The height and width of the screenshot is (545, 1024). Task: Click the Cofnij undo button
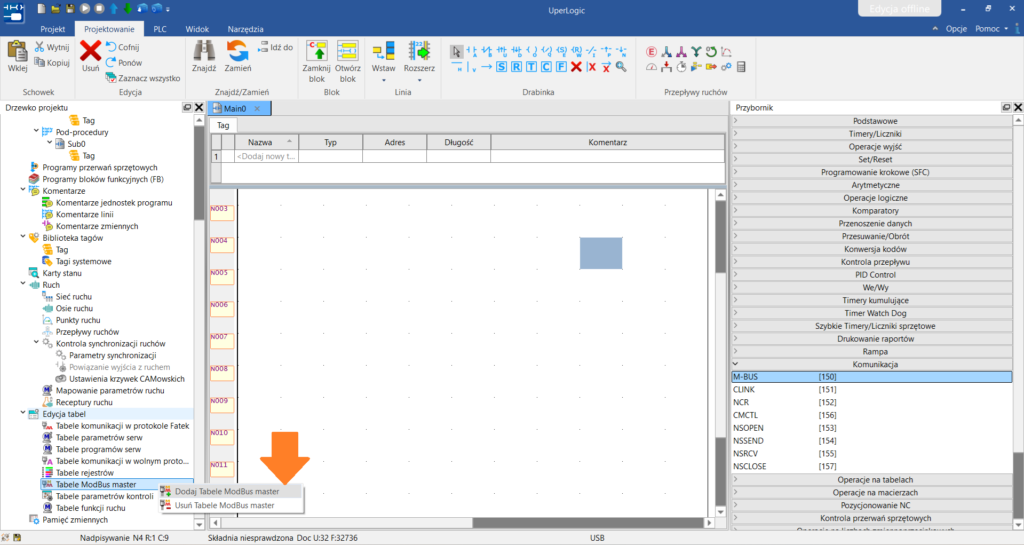tap(122, 47)
